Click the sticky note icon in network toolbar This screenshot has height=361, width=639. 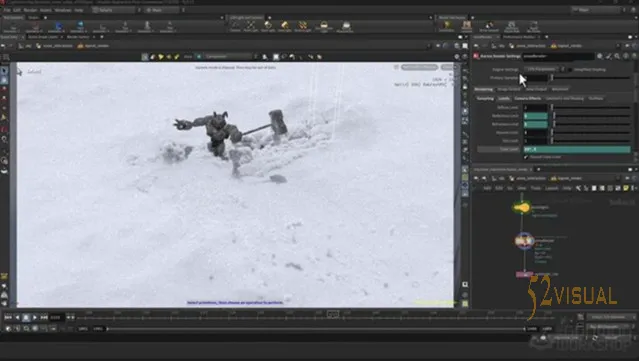point(626,188)
